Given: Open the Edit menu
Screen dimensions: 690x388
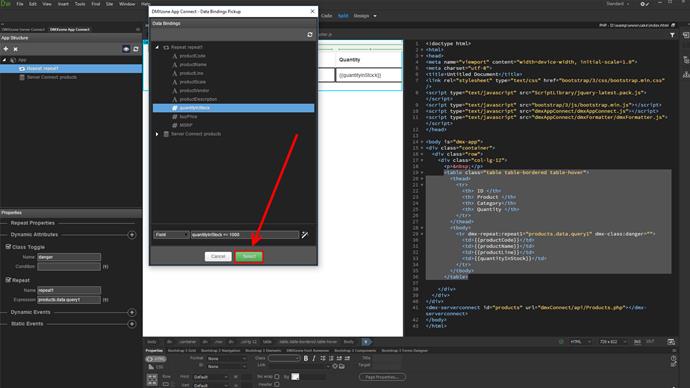Looking at the screenshot, I should pyautogui.click(x=33, y=4).
